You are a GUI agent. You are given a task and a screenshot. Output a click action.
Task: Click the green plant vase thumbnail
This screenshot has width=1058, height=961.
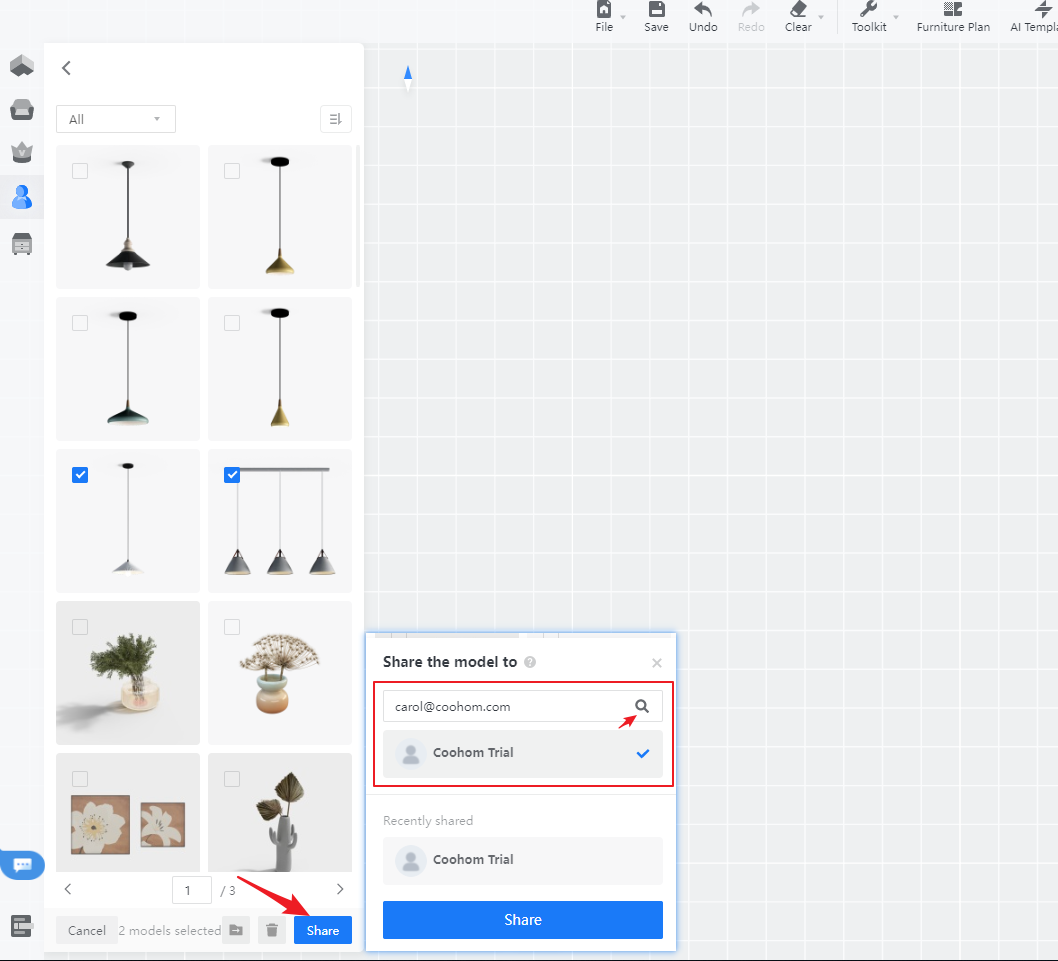pyautogui.click(x=128, y=673)
